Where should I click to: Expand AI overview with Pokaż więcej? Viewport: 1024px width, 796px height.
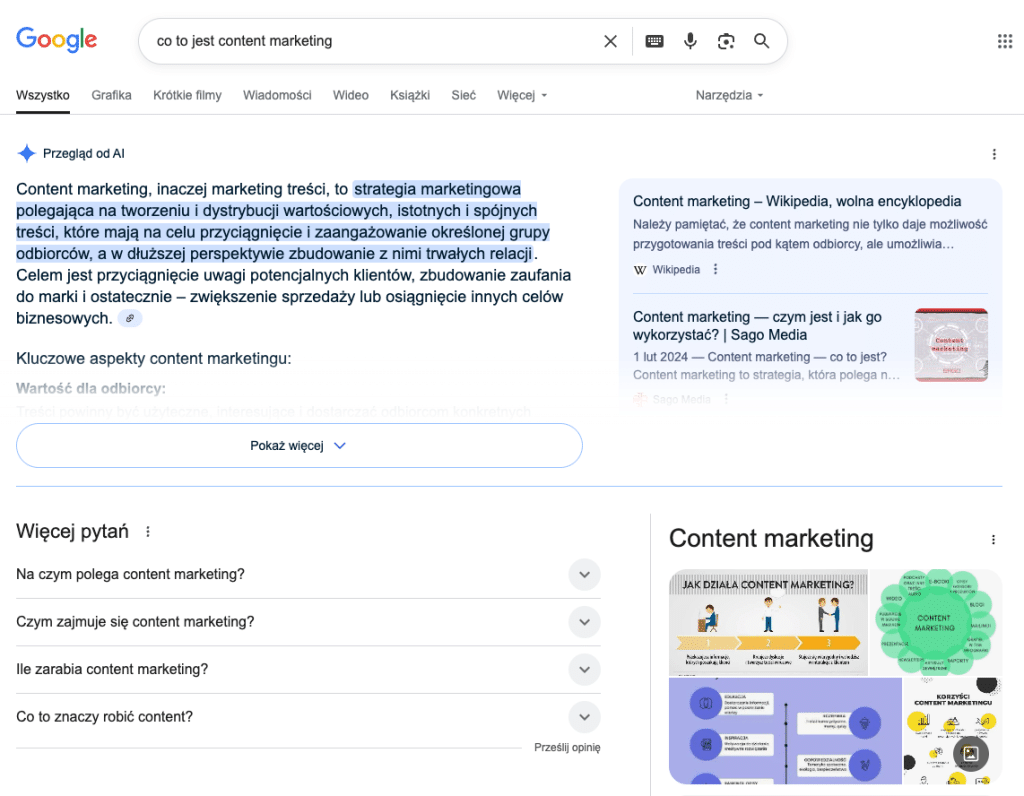[x=299, y=445]
